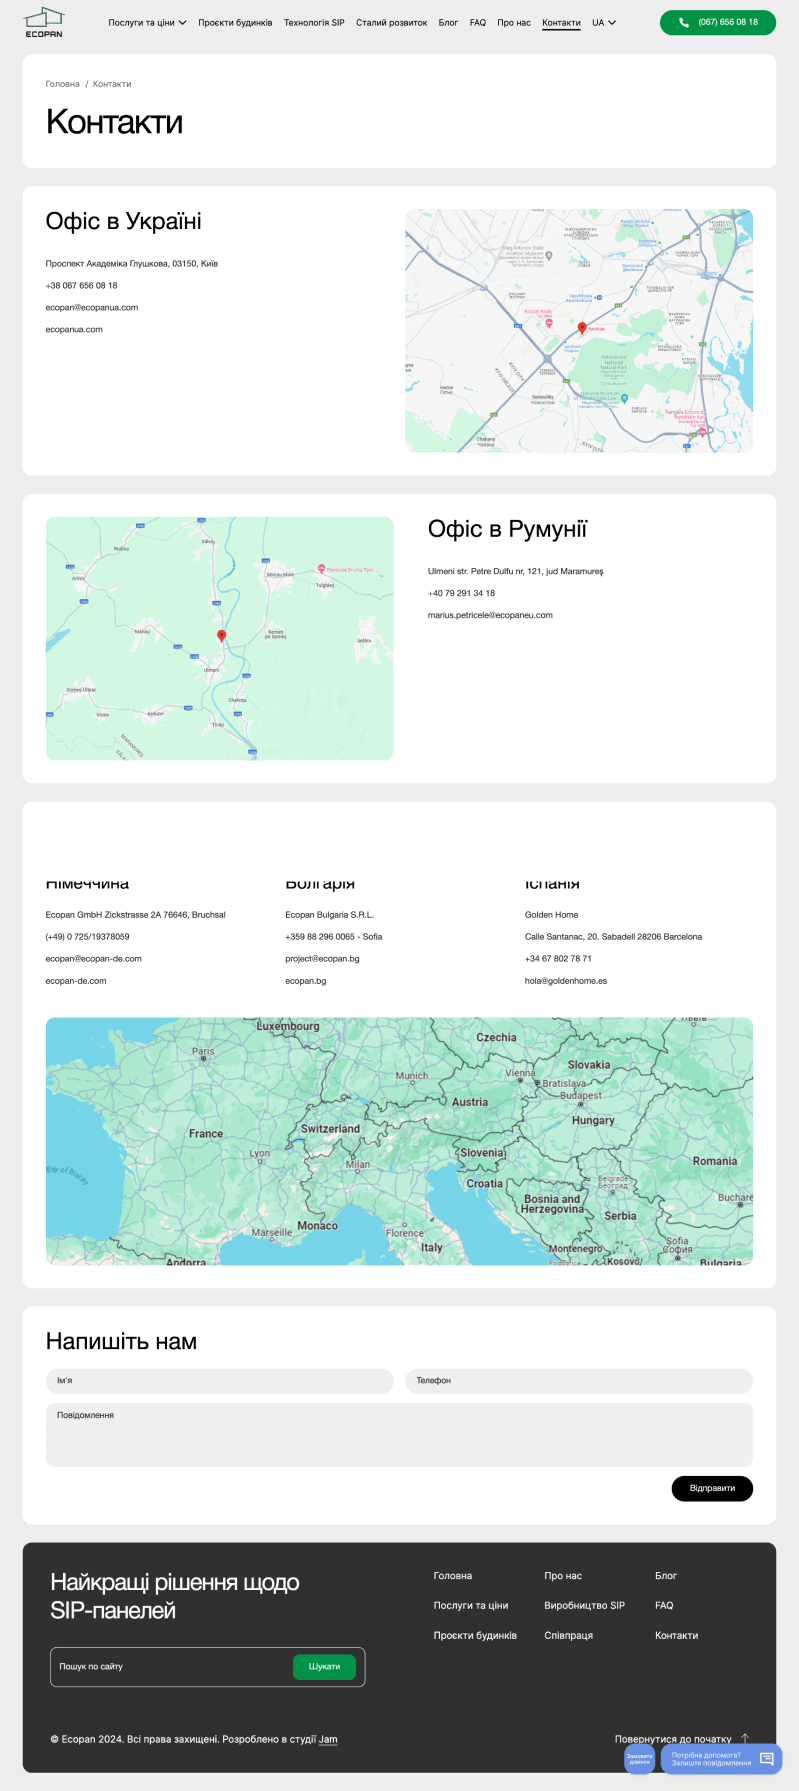Click the red pin on the Romania office map
This screenshot has width=799, height=1791.
[221, 636]
